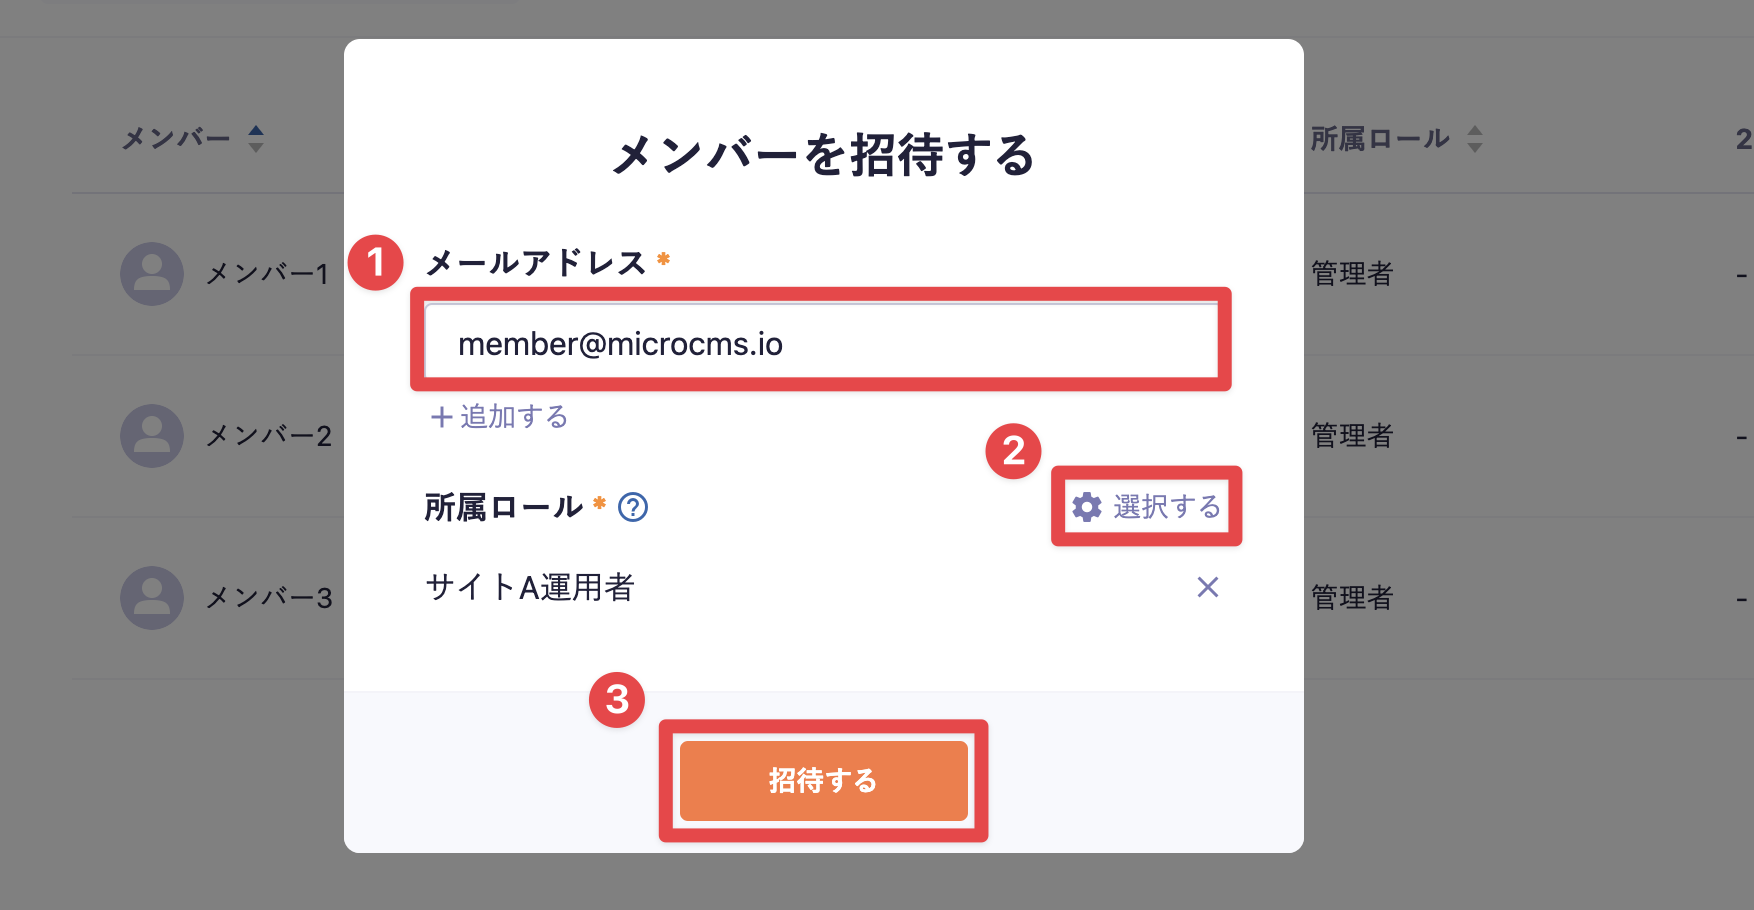
Task: Click the sort arrows beside 所属ロール
Action: (x=1474, y=139)
